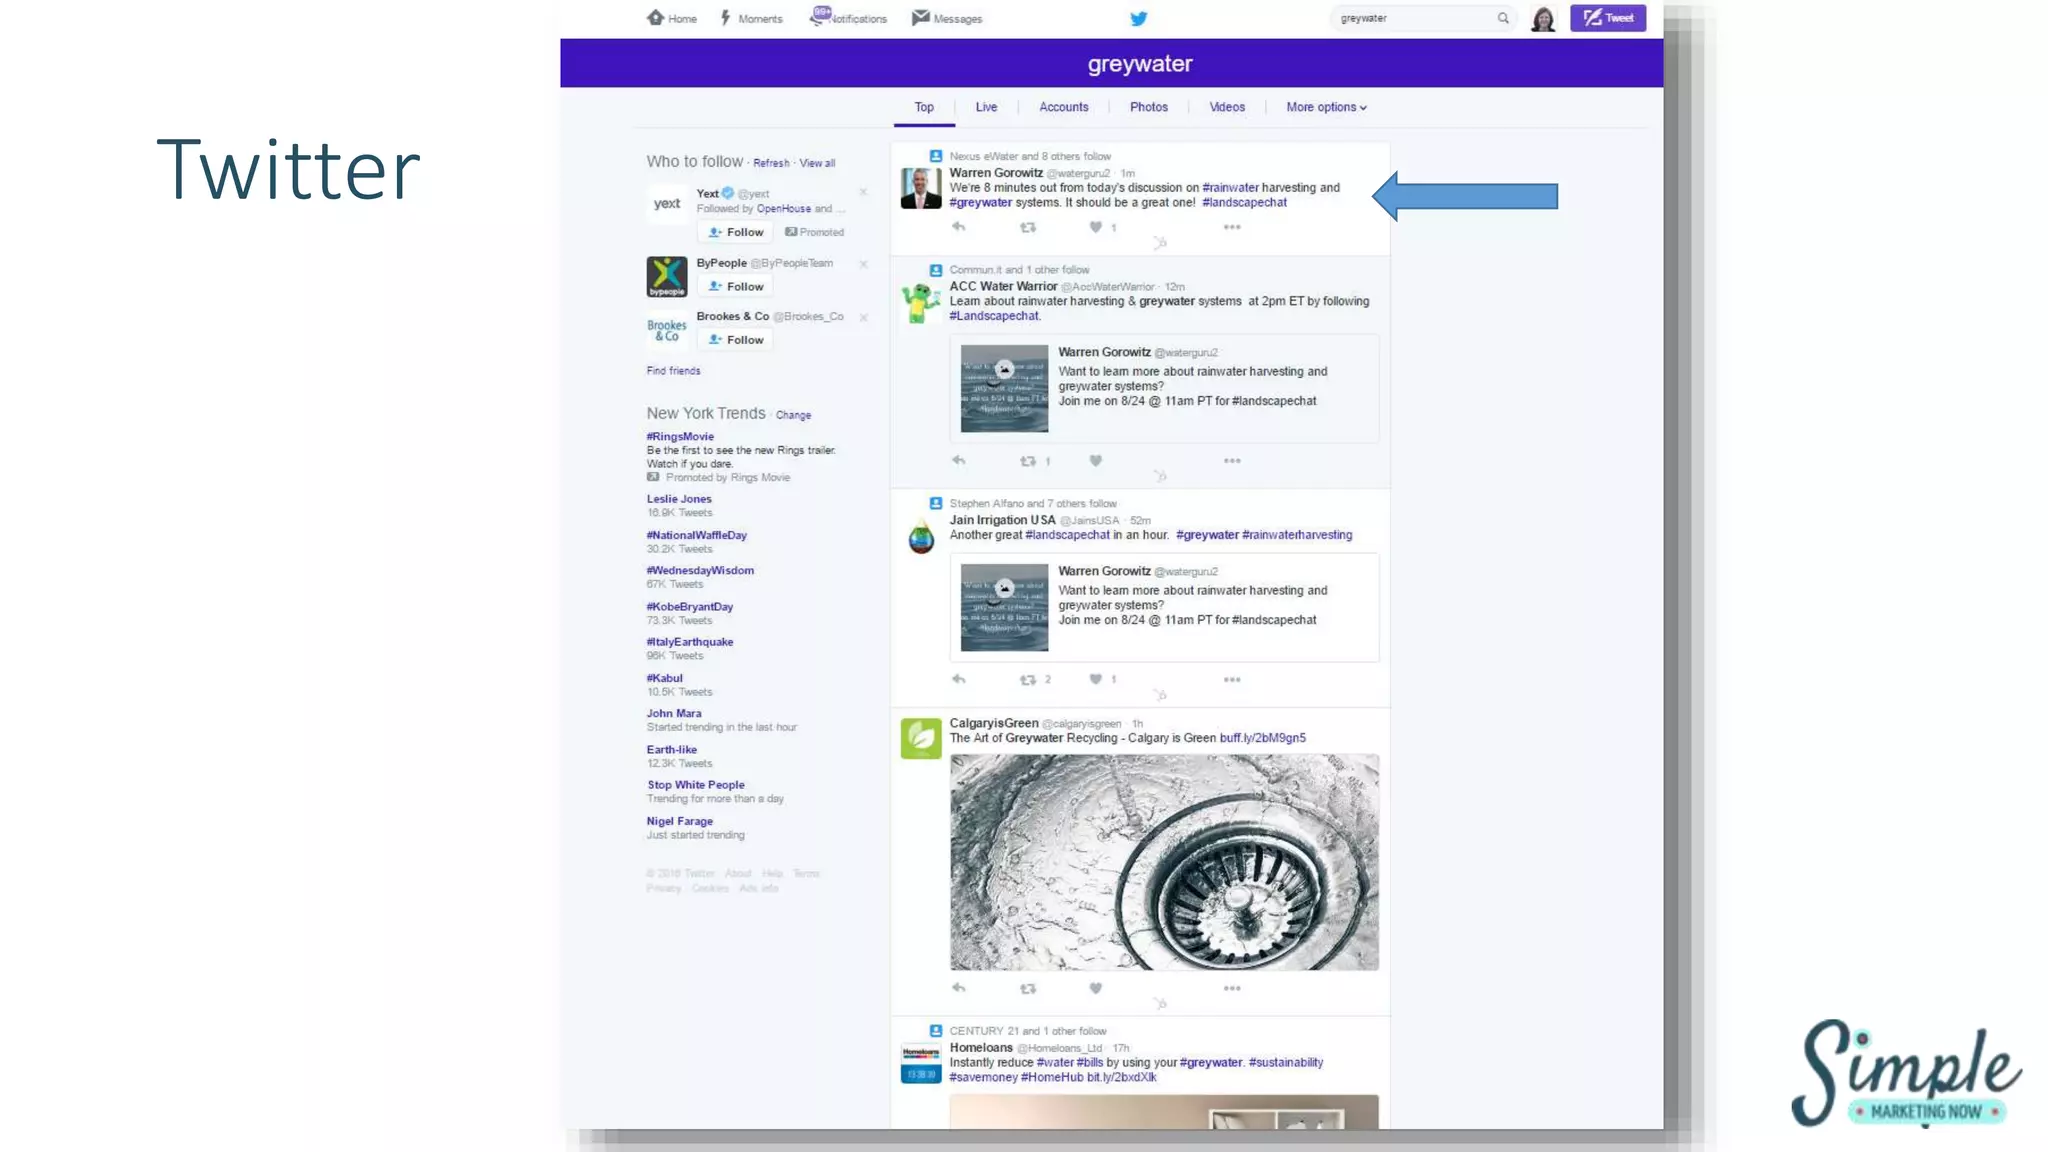Switch to the Accounts tab
This screenshot has width=2048, height=1152.
tap(1063, 107)
